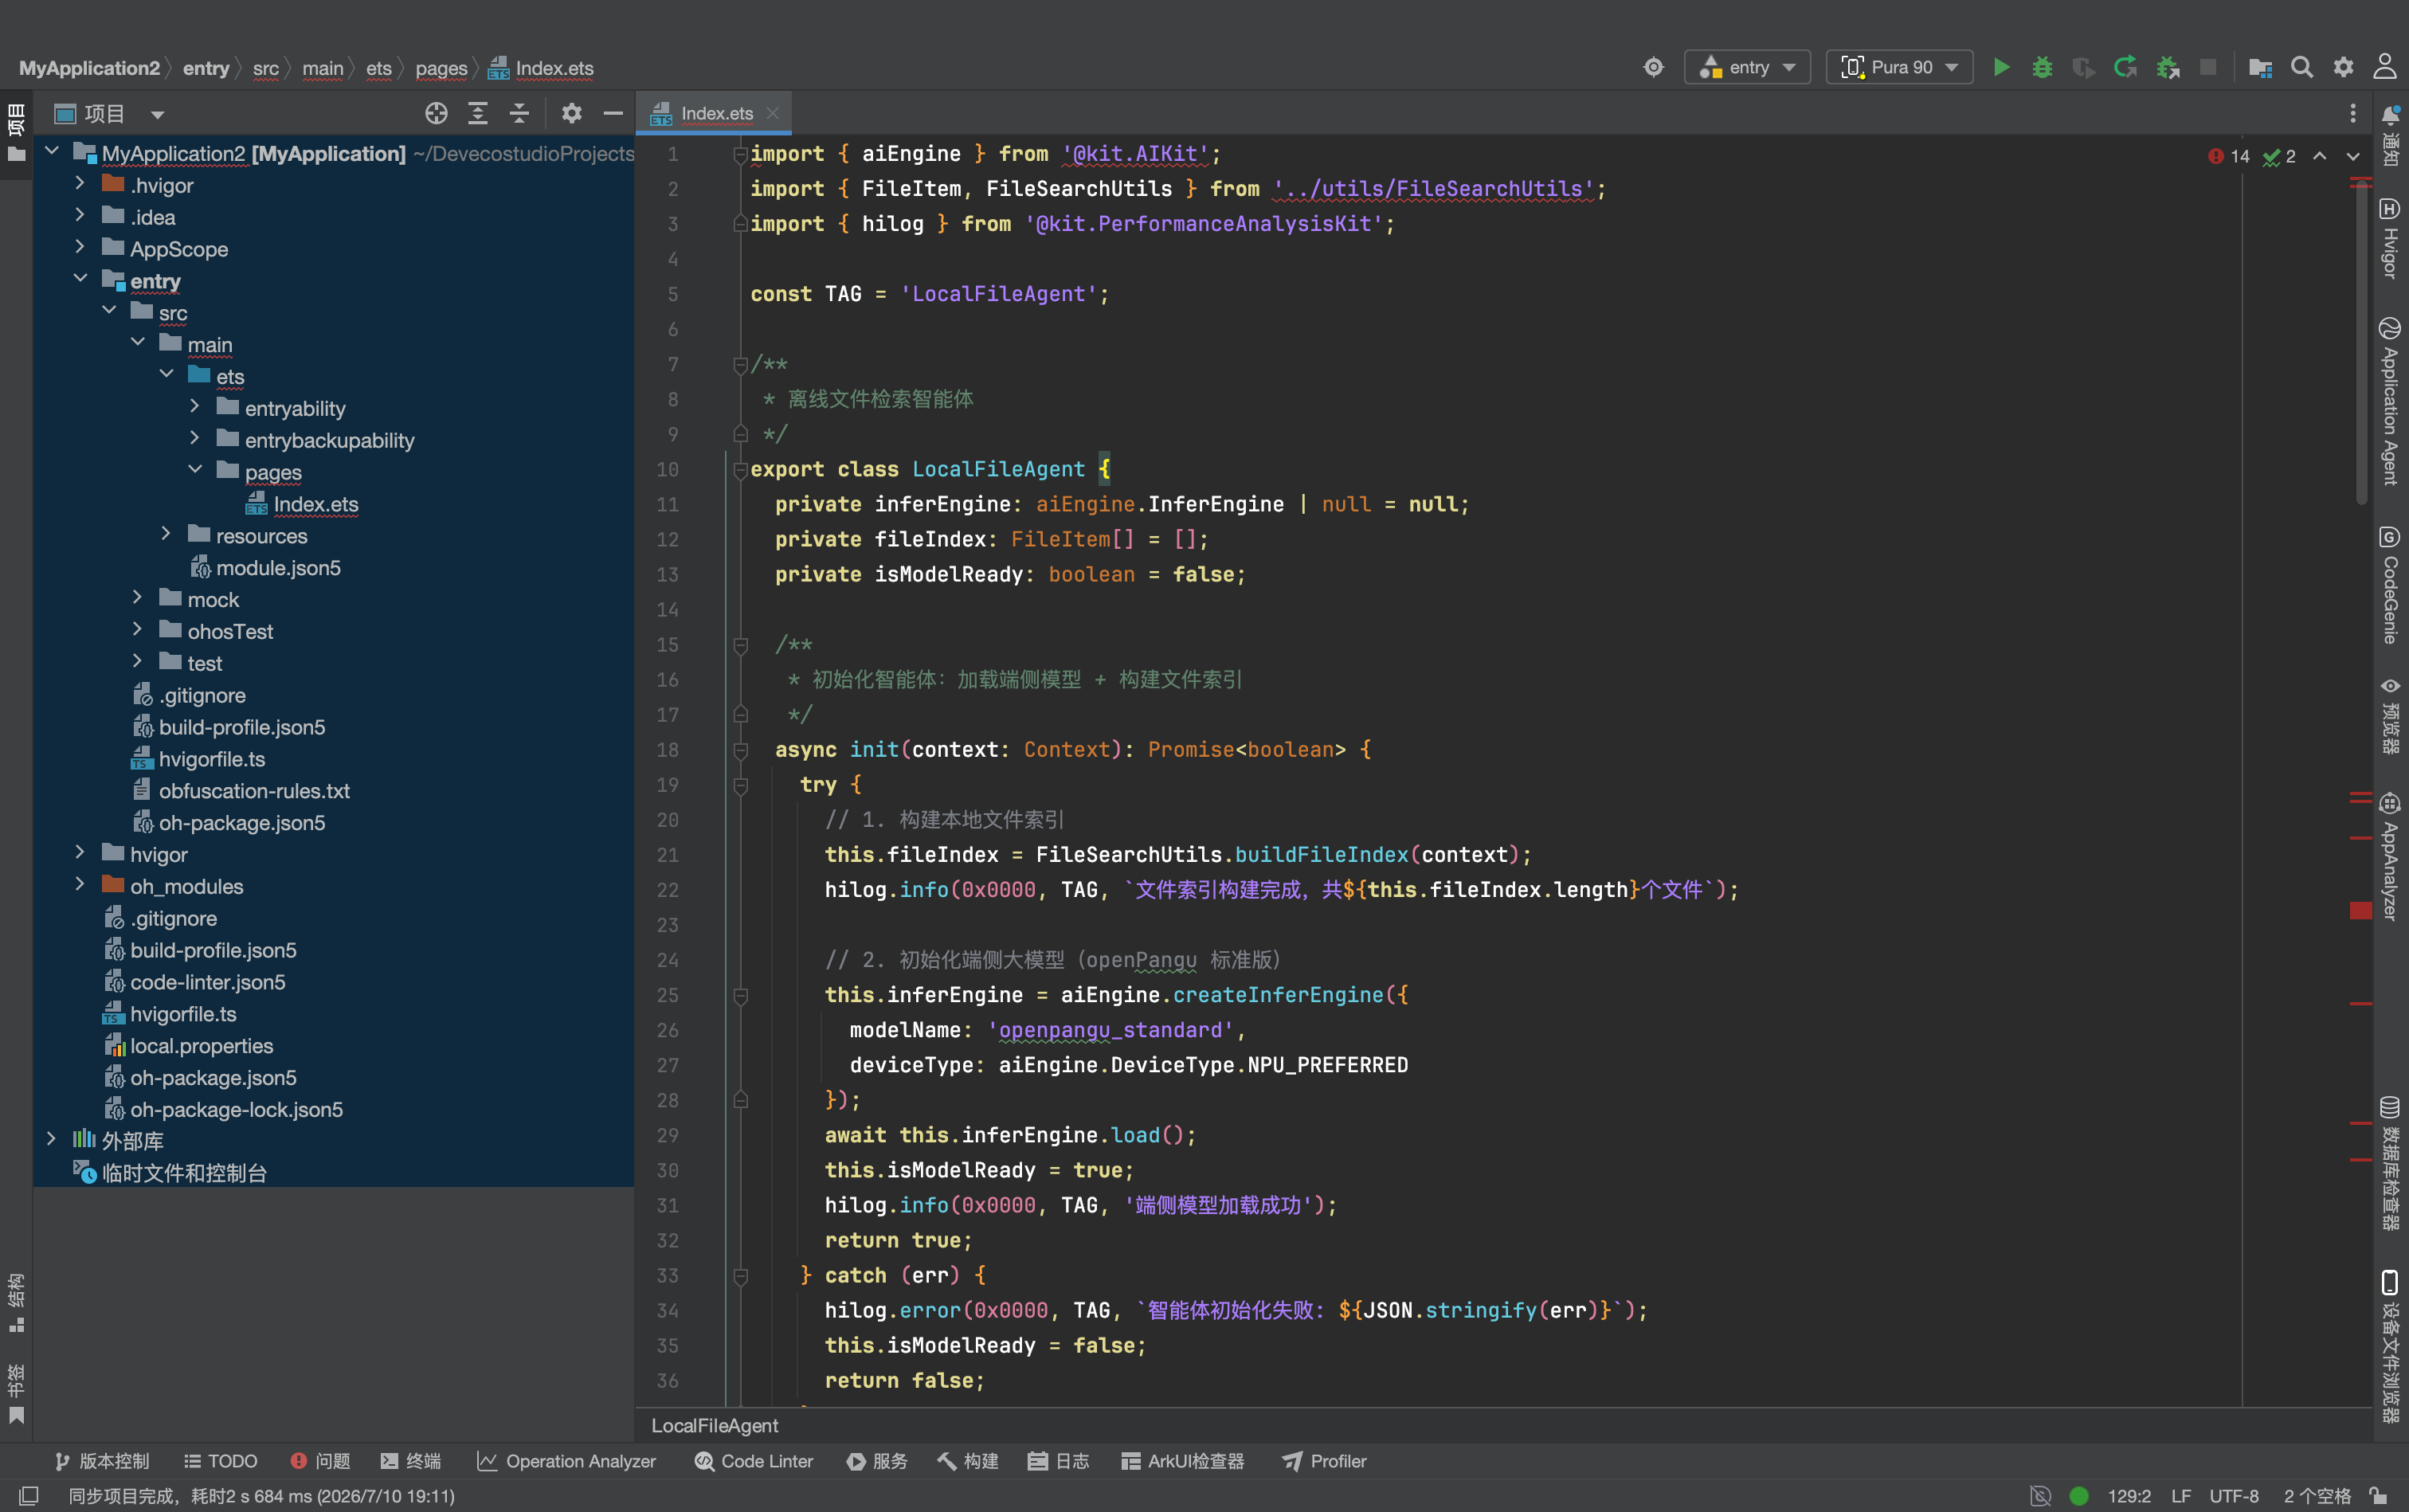The image size is (2409, 1512).
Task: Open the user account icon
Action: tap(2384, 67)
